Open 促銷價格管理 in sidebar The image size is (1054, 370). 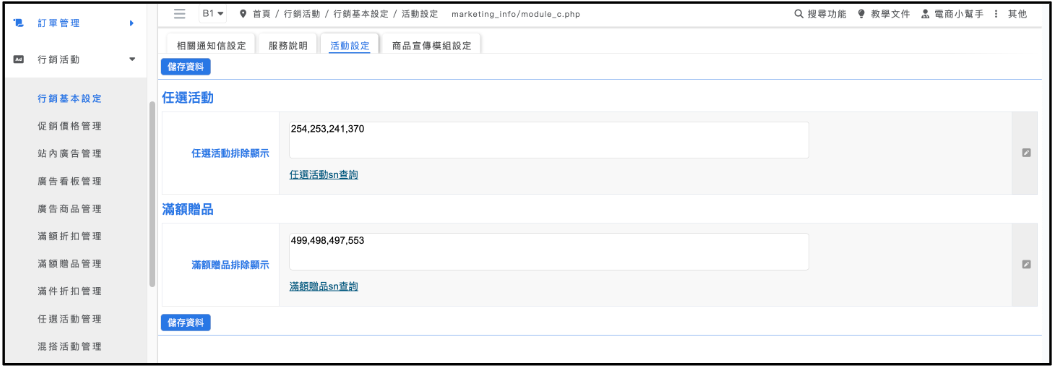point(69,126)
